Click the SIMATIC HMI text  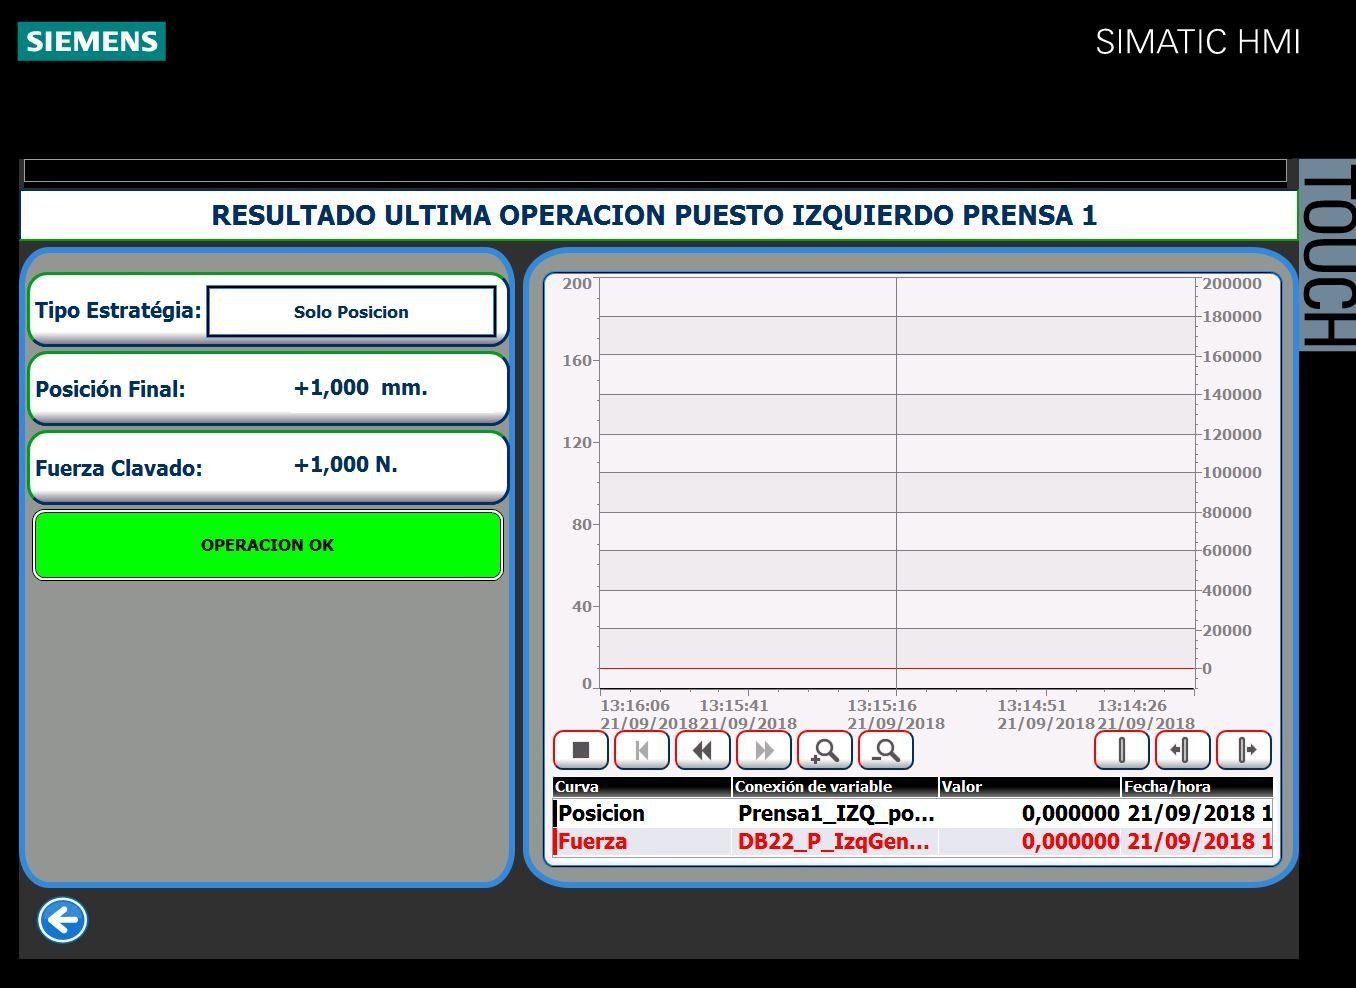point(1198,42)
